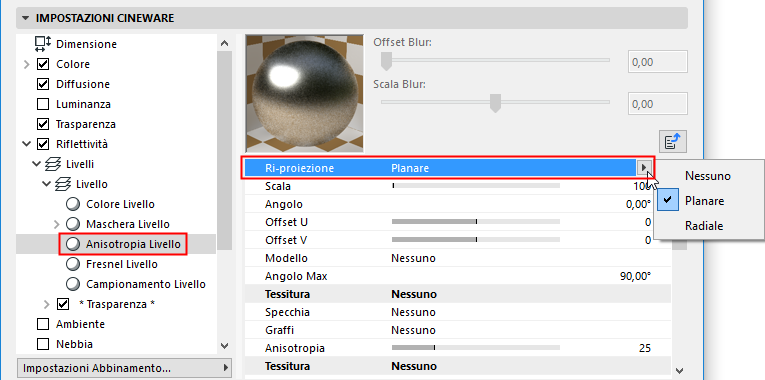Choose Nessuno in the projection popup
Image resolution: width=765 pixels, height=380 pixels.
point(708,176)
